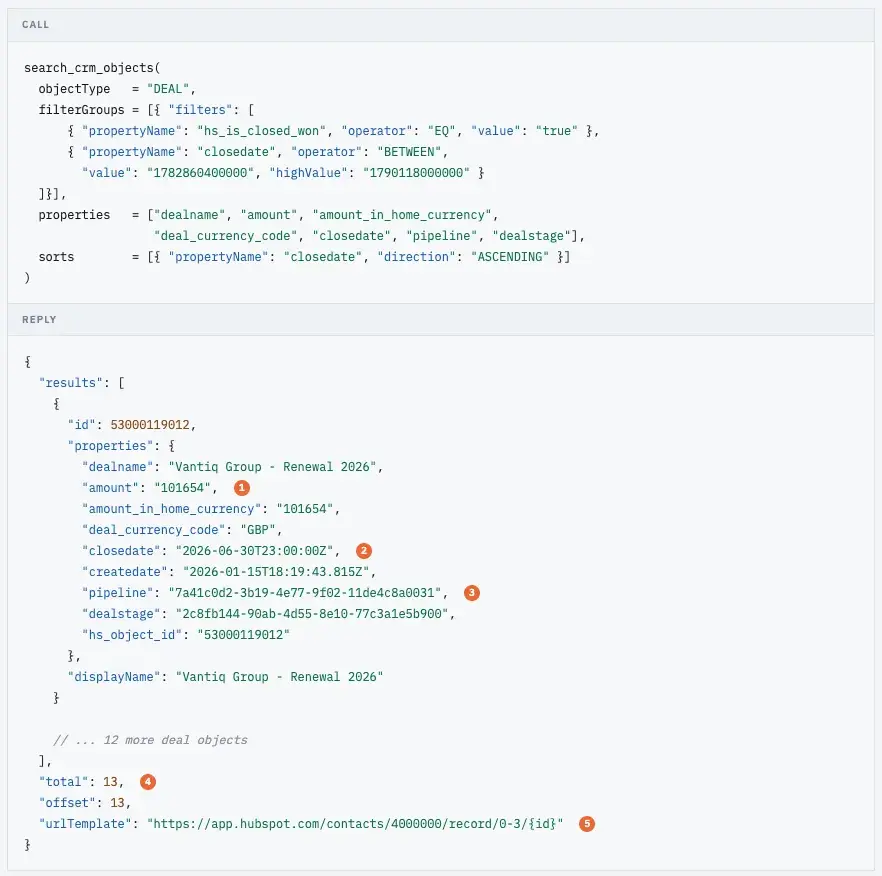882x876 pixels.
Task: Click the "101654" value on the "amount" line
Action: pos(182,488)
